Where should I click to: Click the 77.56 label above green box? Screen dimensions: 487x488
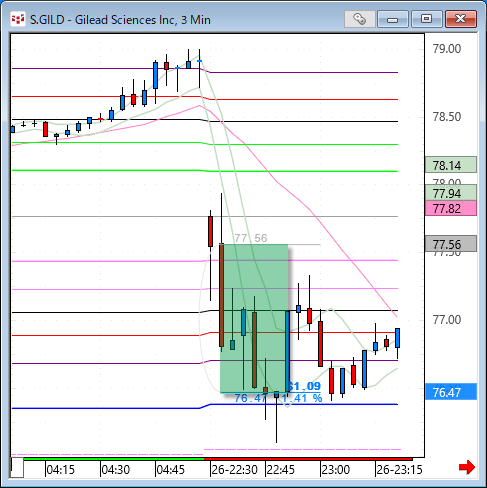click(x=251, y=238)
